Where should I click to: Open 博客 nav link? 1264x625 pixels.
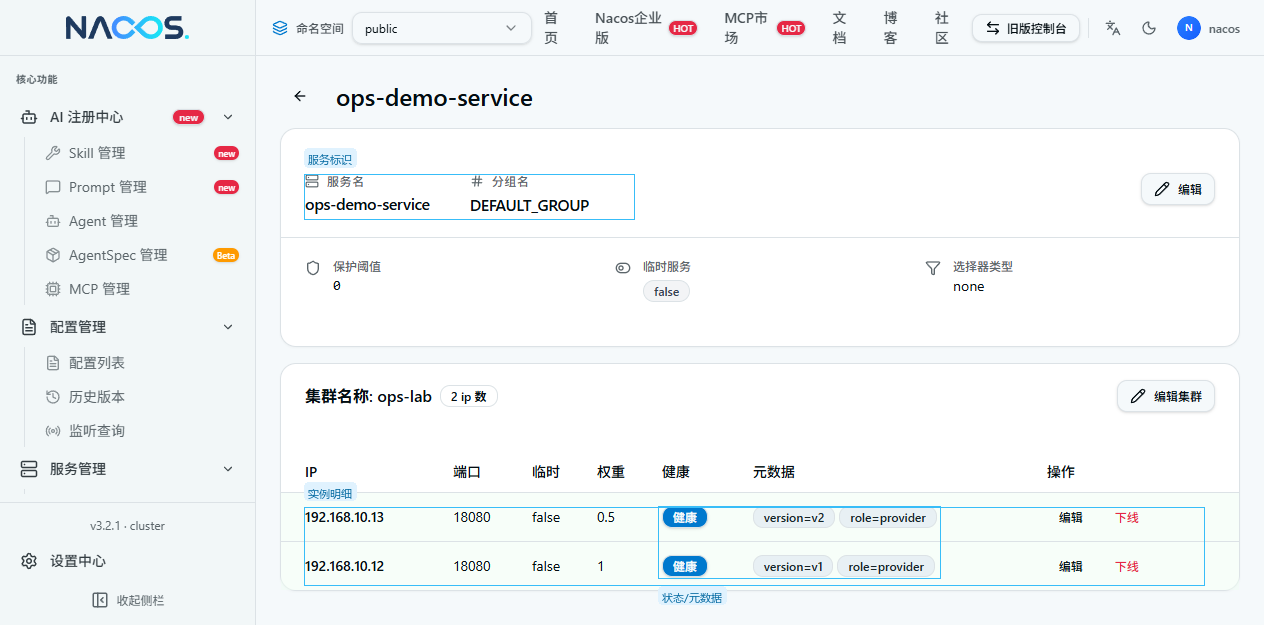click(890, 28)
